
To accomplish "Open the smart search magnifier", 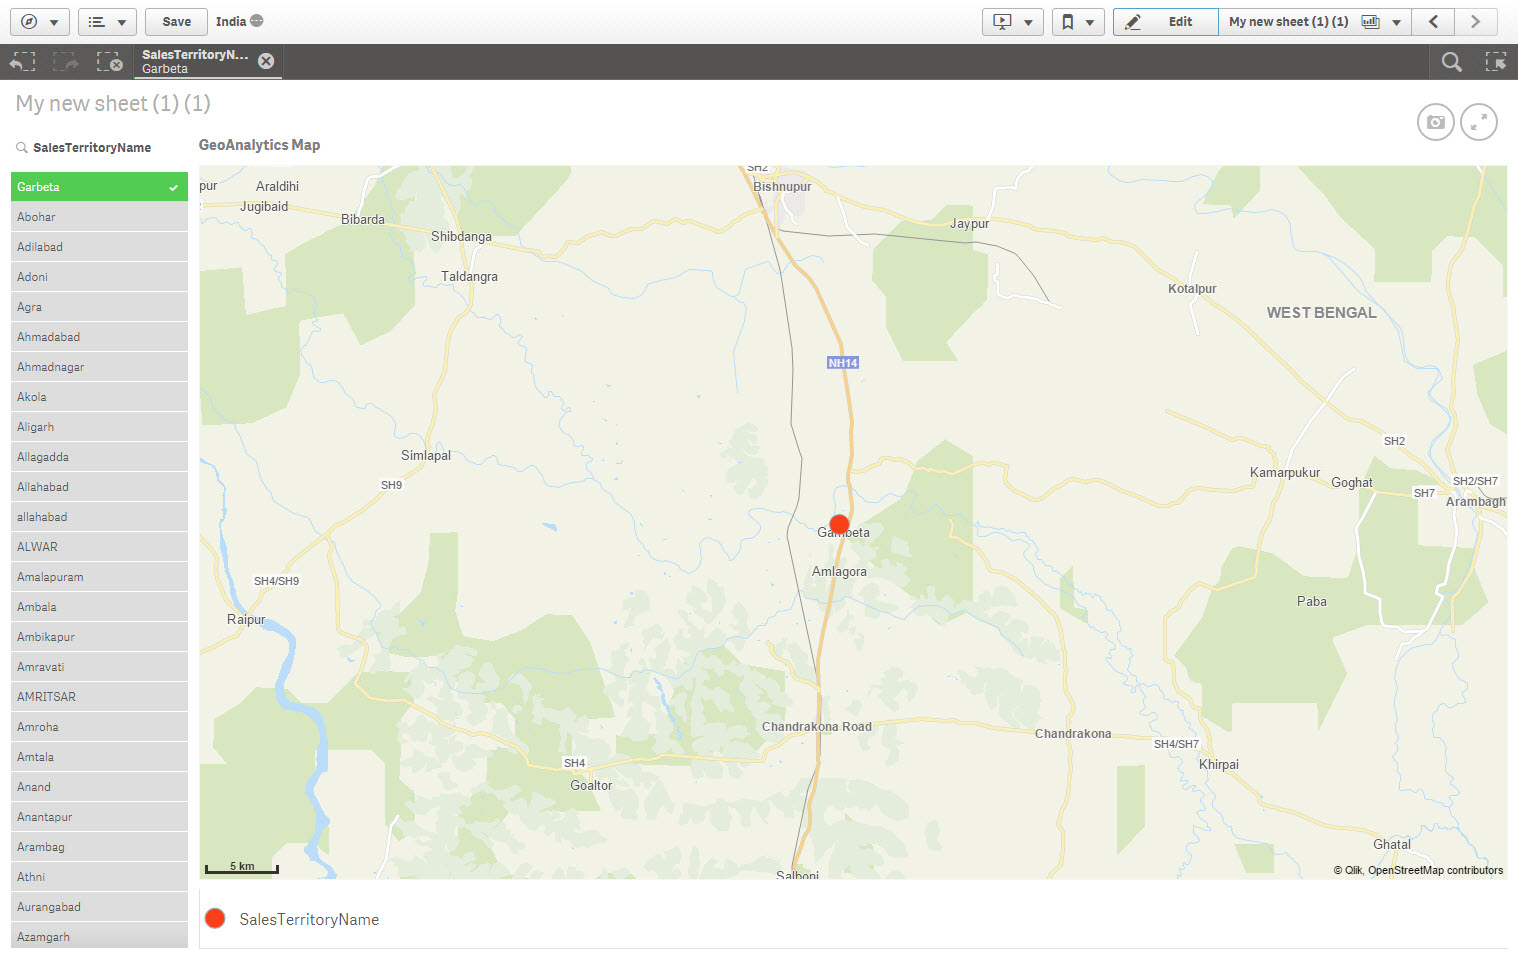I will point(1451,62).
